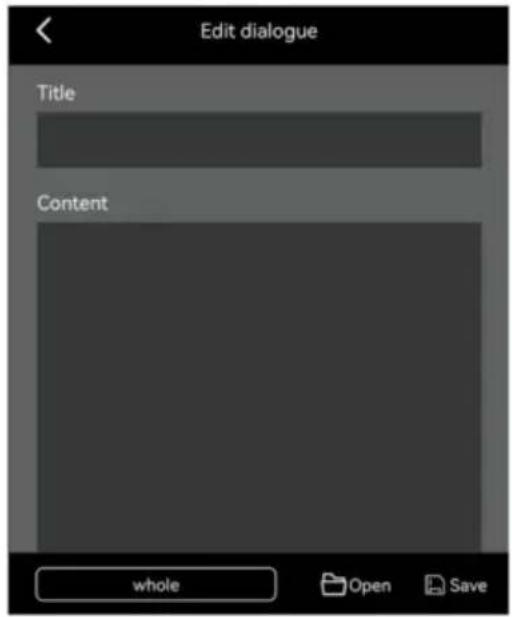
Task: Place cursor in large Content box
Action: [x=259, y=388]
